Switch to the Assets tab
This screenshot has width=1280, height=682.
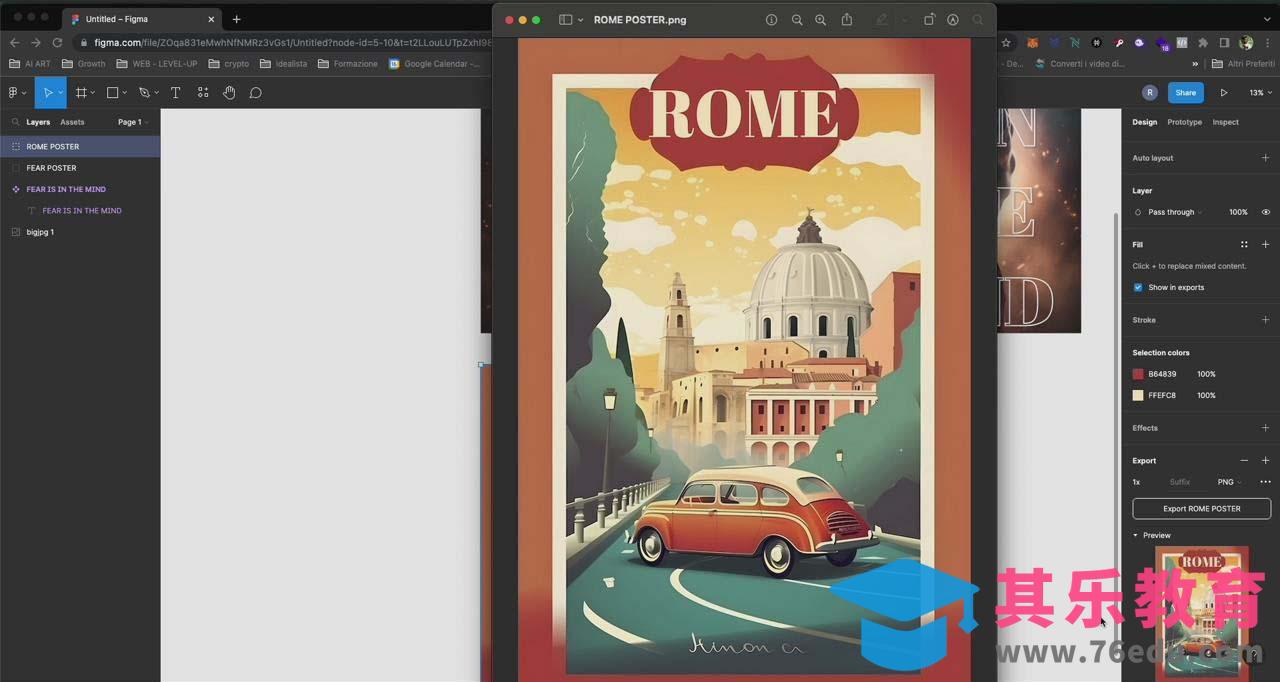(x=72, y=122)
